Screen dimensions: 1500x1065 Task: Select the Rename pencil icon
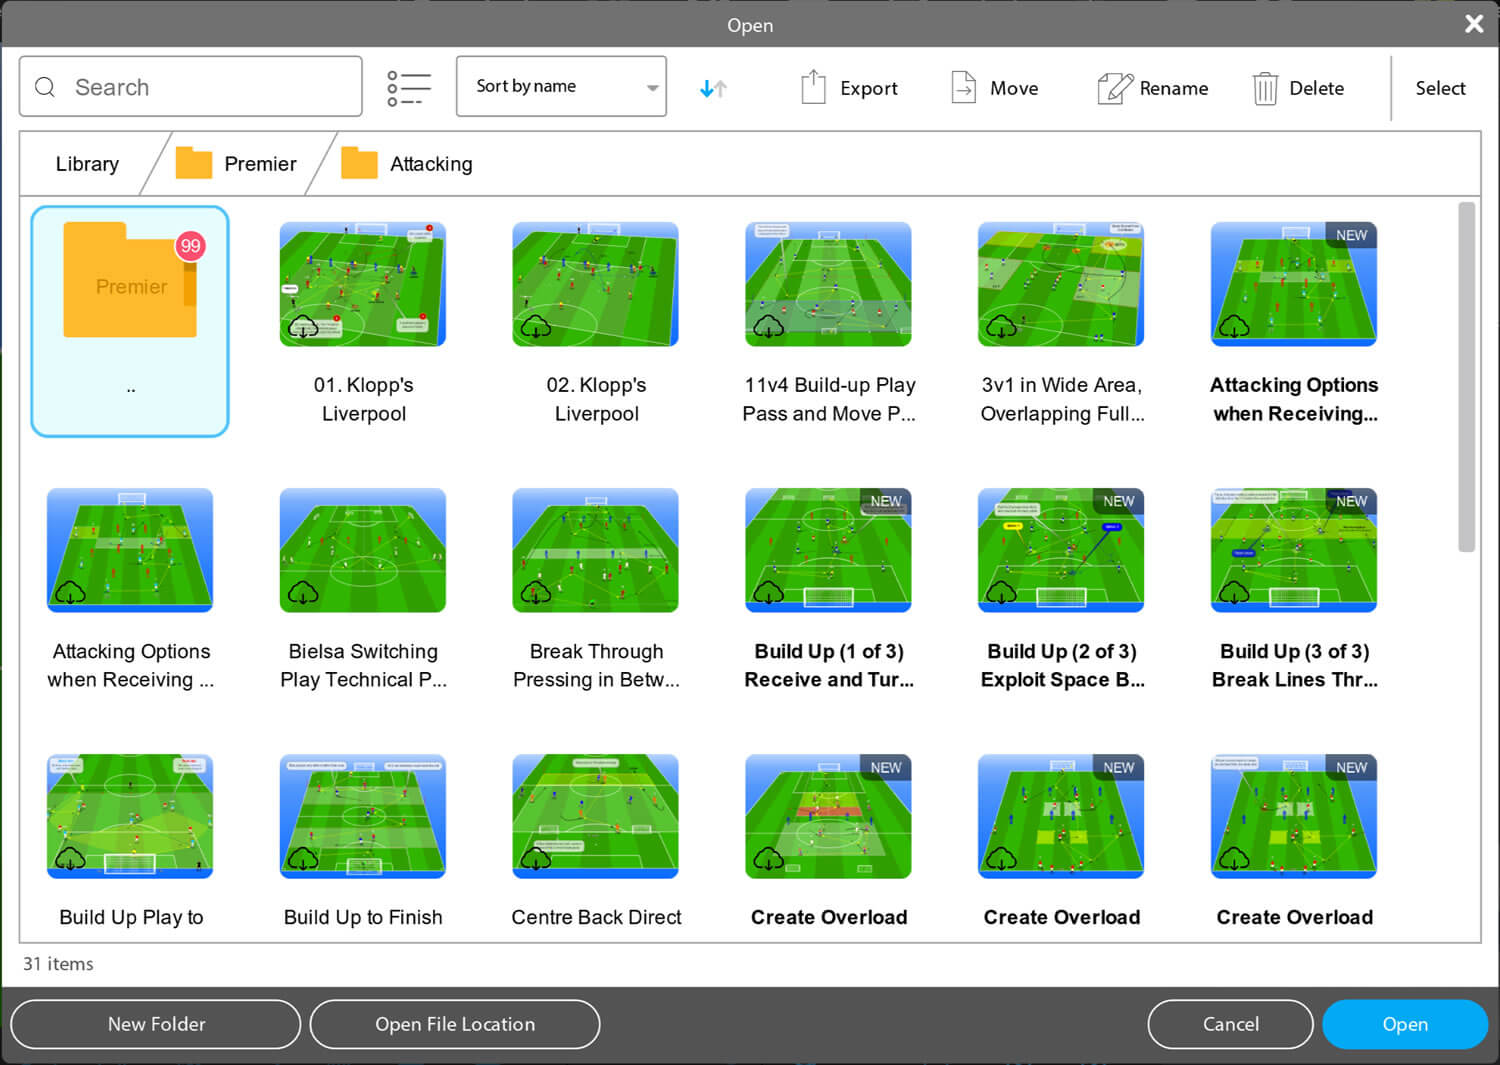(x=1113, y=87)
